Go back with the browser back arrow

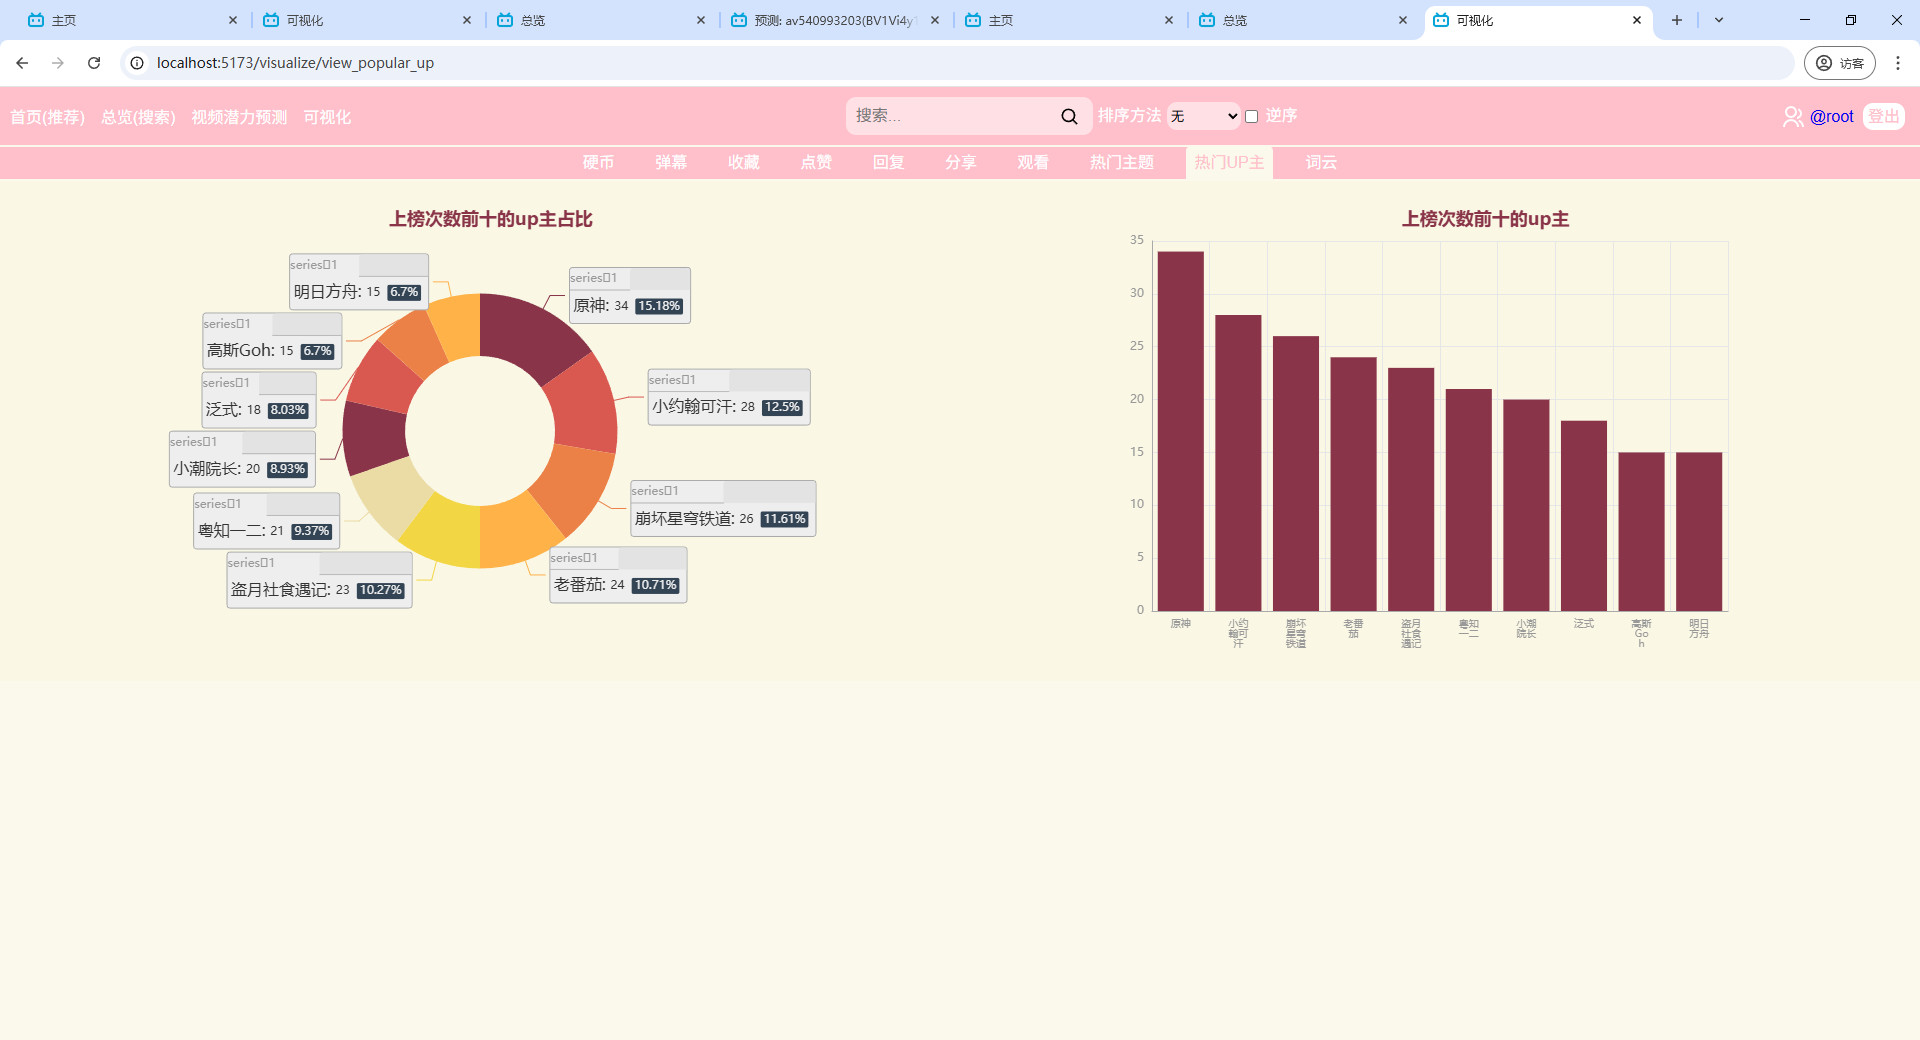click(22, 63)
